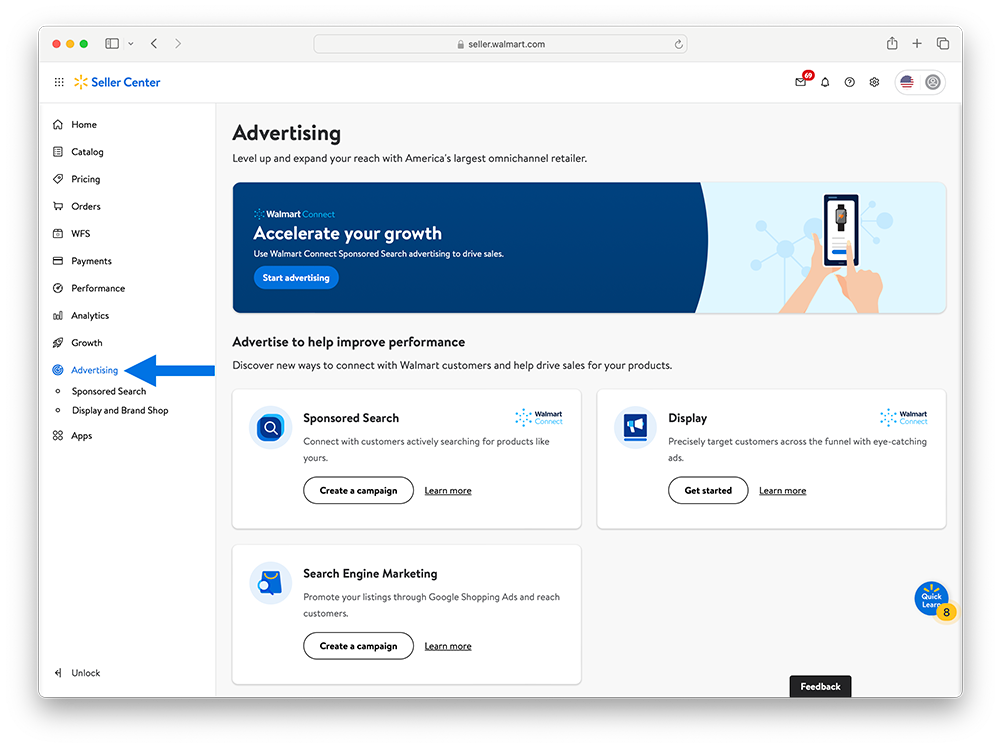The height and width of the screenshot is (748, 1000).
Task: Select Display and Brand Shop submenu item
Action: 120,411
